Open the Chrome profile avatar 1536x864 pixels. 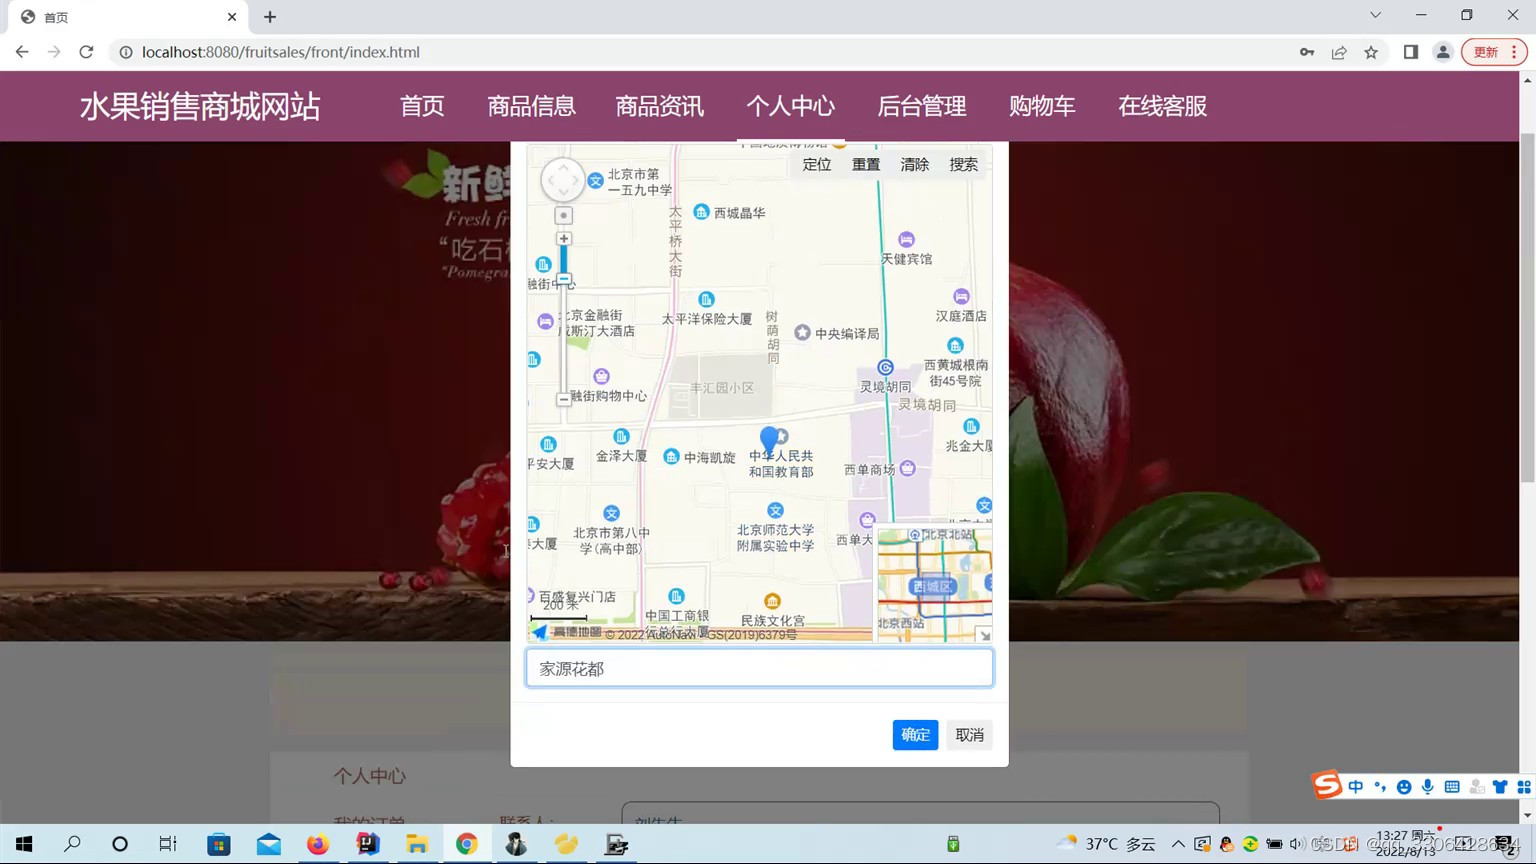click(x=1443, y=52)
